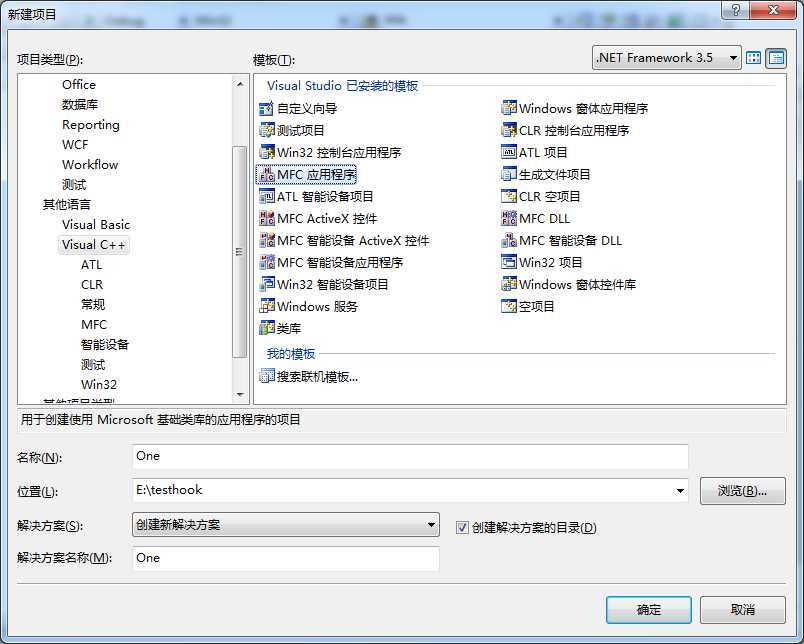This screenshot has height=644, width=804.
Task: Select MFC ActiveX 控件 template icon
Action: pyautogui.click(x=267, y=218)
